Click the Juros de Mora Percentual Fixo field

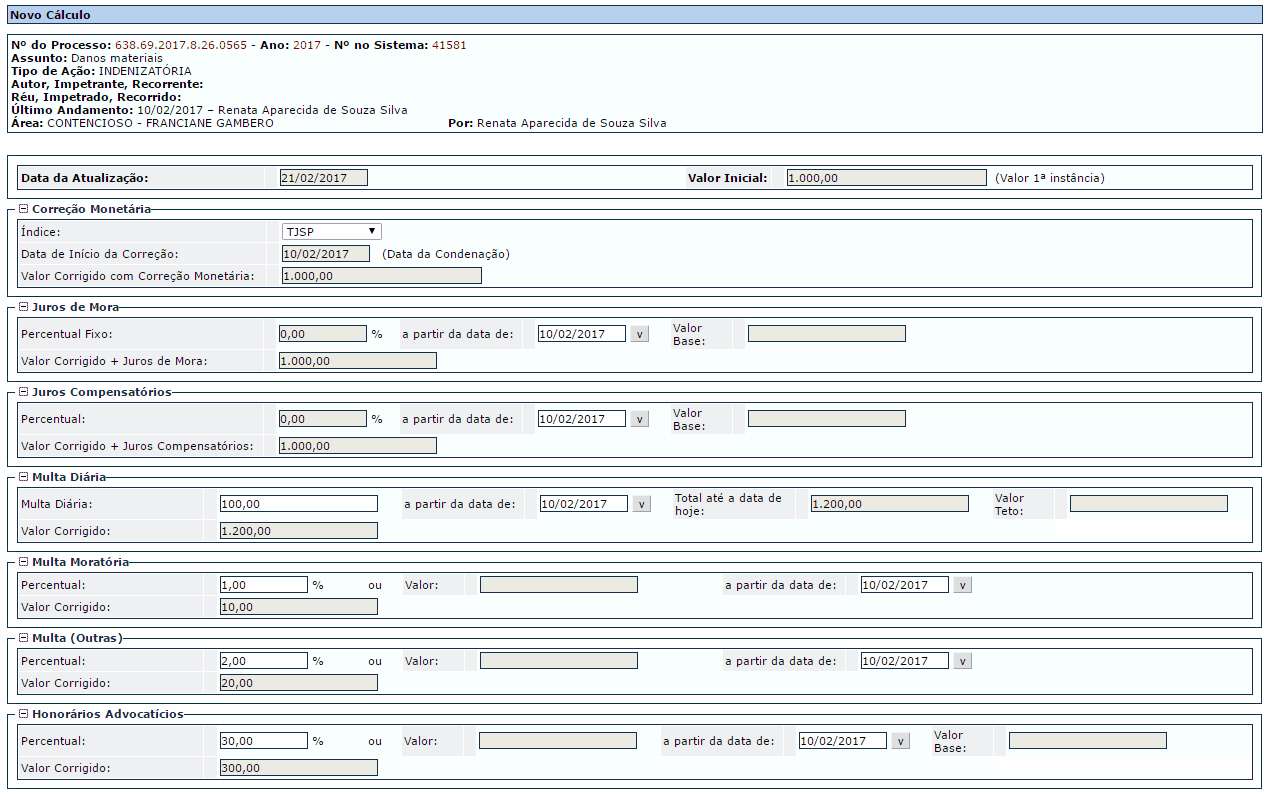[x=323, y=334]
